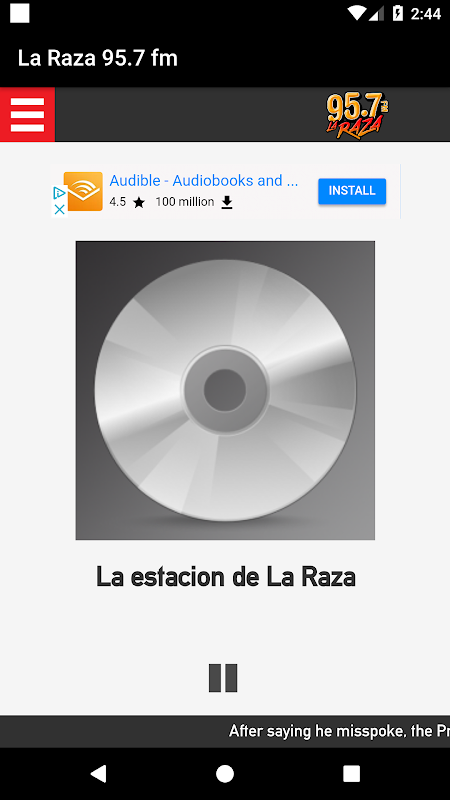Pause the radio stream
The width and height of the screenshot is (450, 800).
[x=223, y=678]
